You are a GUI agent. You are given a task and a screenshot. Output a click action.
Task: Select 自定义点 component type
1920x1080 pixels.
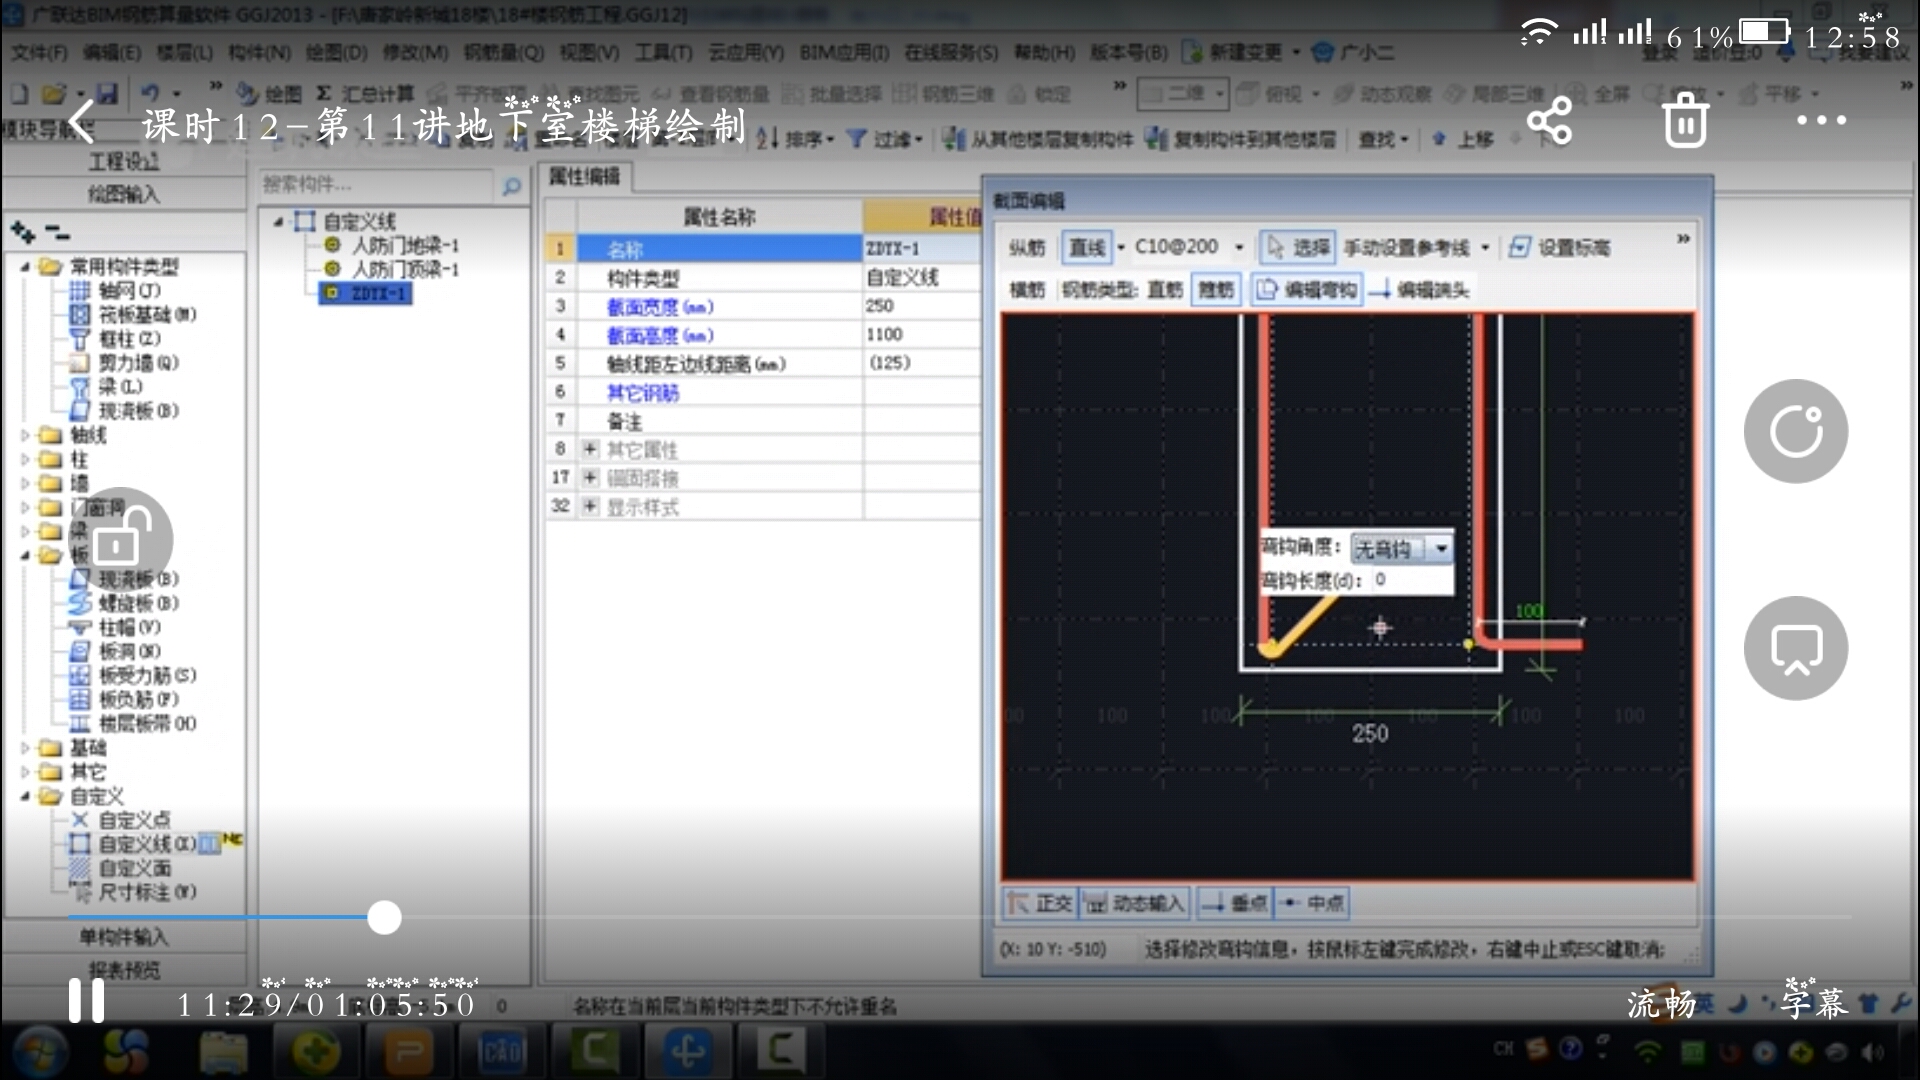134,820
